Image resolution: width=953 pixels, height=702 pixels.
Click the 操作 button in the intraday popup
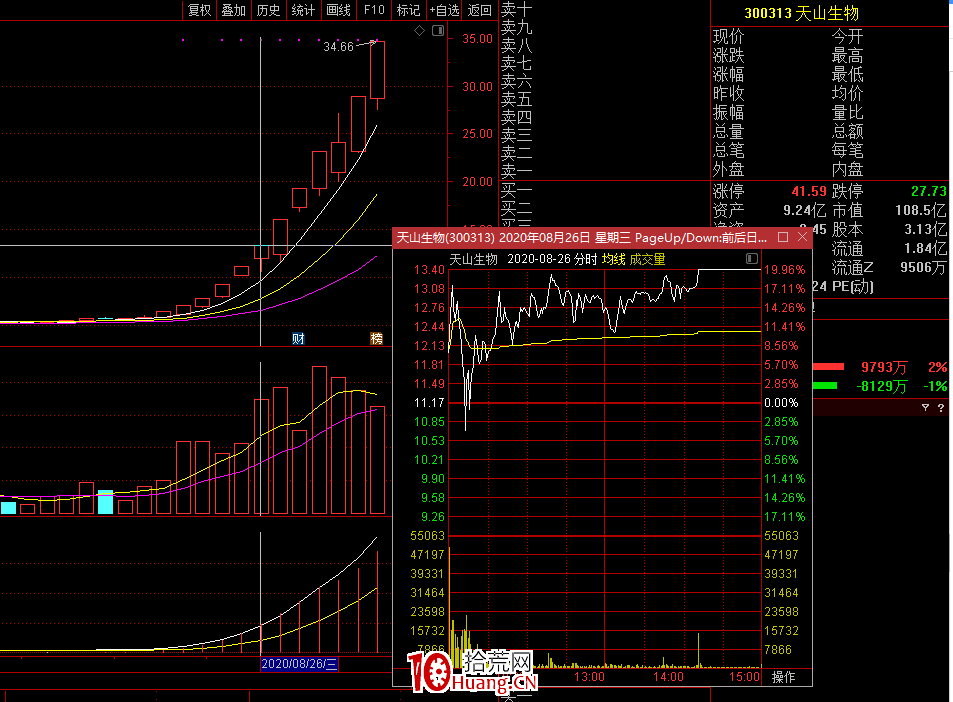[783, 677]
